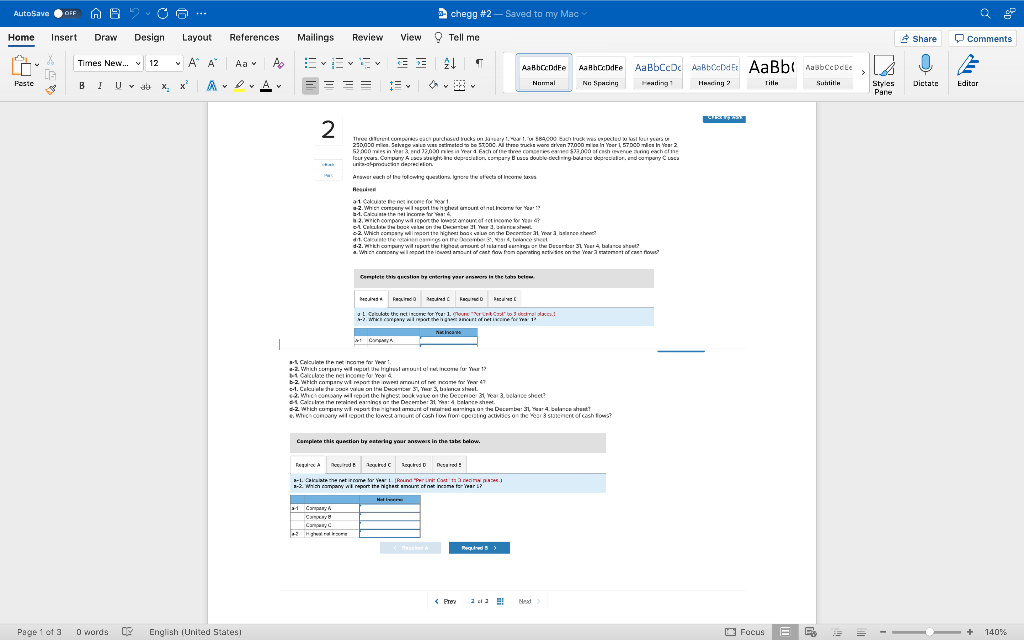Open the shading paint bucket dropdown arrow

coord(446,86)
